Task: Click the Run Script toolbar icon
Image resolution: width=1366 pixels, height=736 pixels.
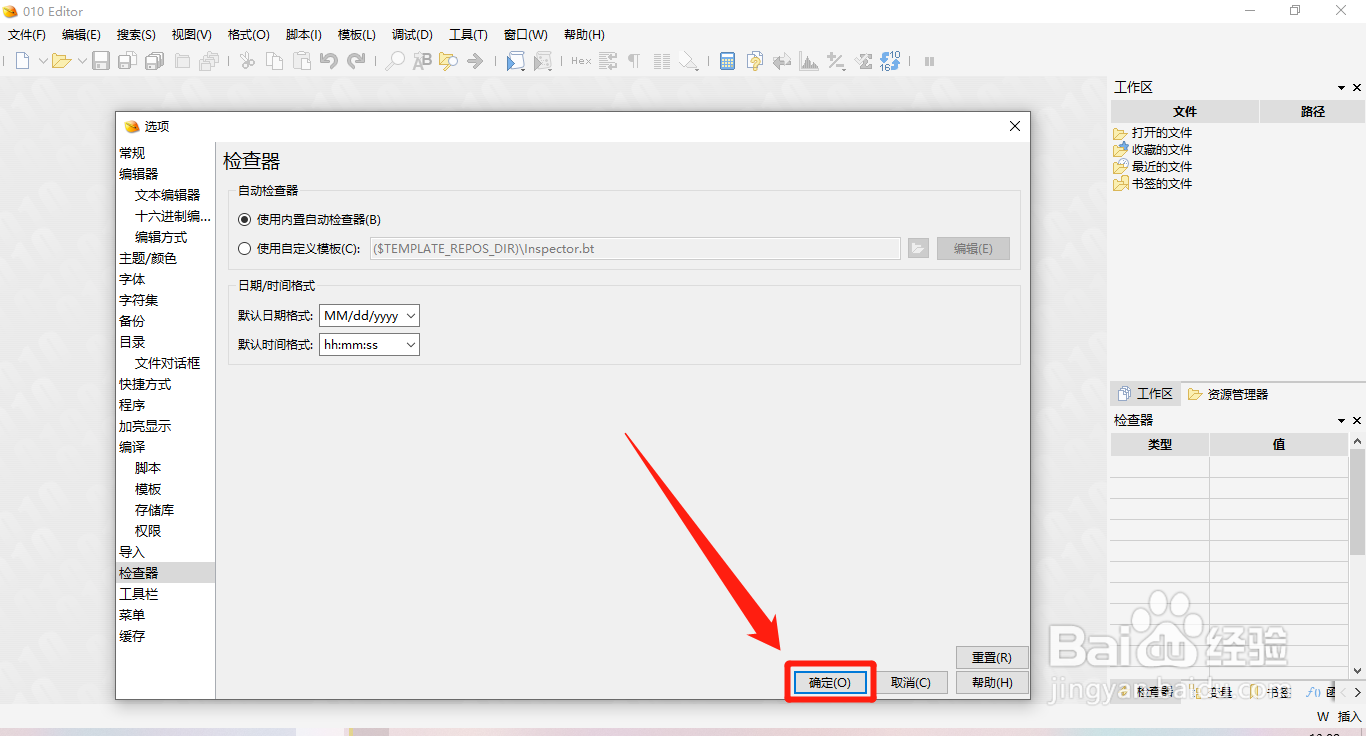Action: [515, 61]
